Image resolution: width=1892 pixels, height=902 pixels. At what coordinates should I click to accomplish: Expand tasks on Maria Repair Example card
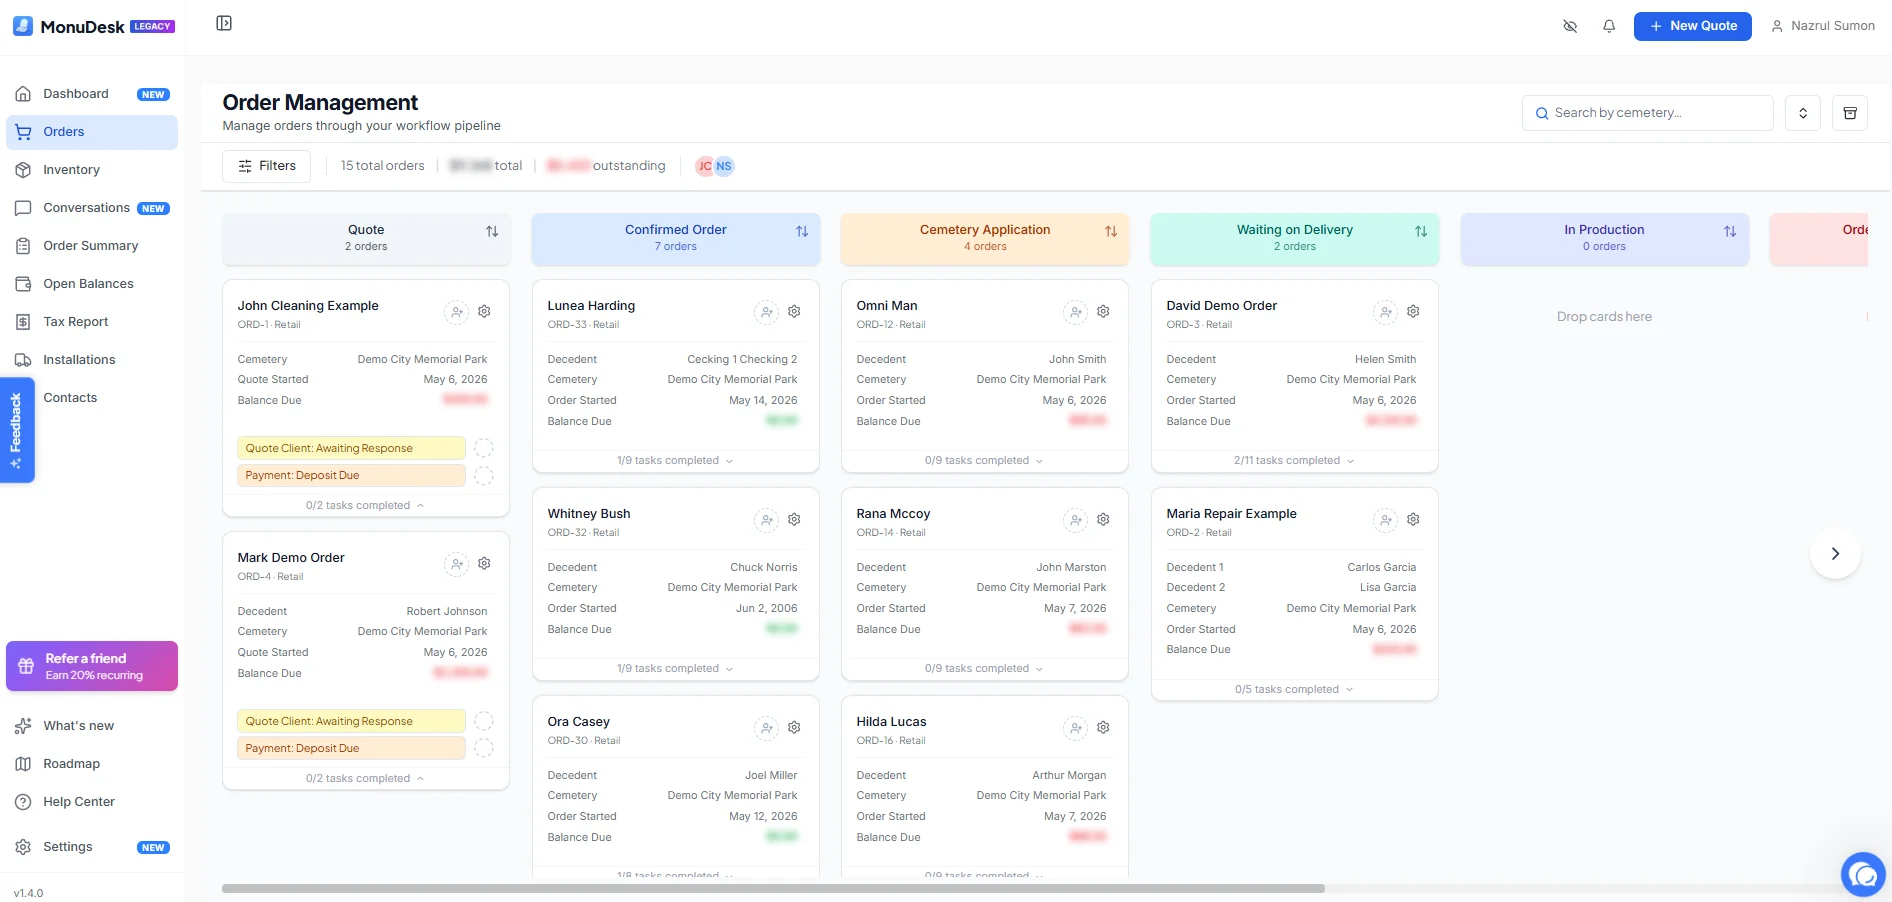point(1294,690)
